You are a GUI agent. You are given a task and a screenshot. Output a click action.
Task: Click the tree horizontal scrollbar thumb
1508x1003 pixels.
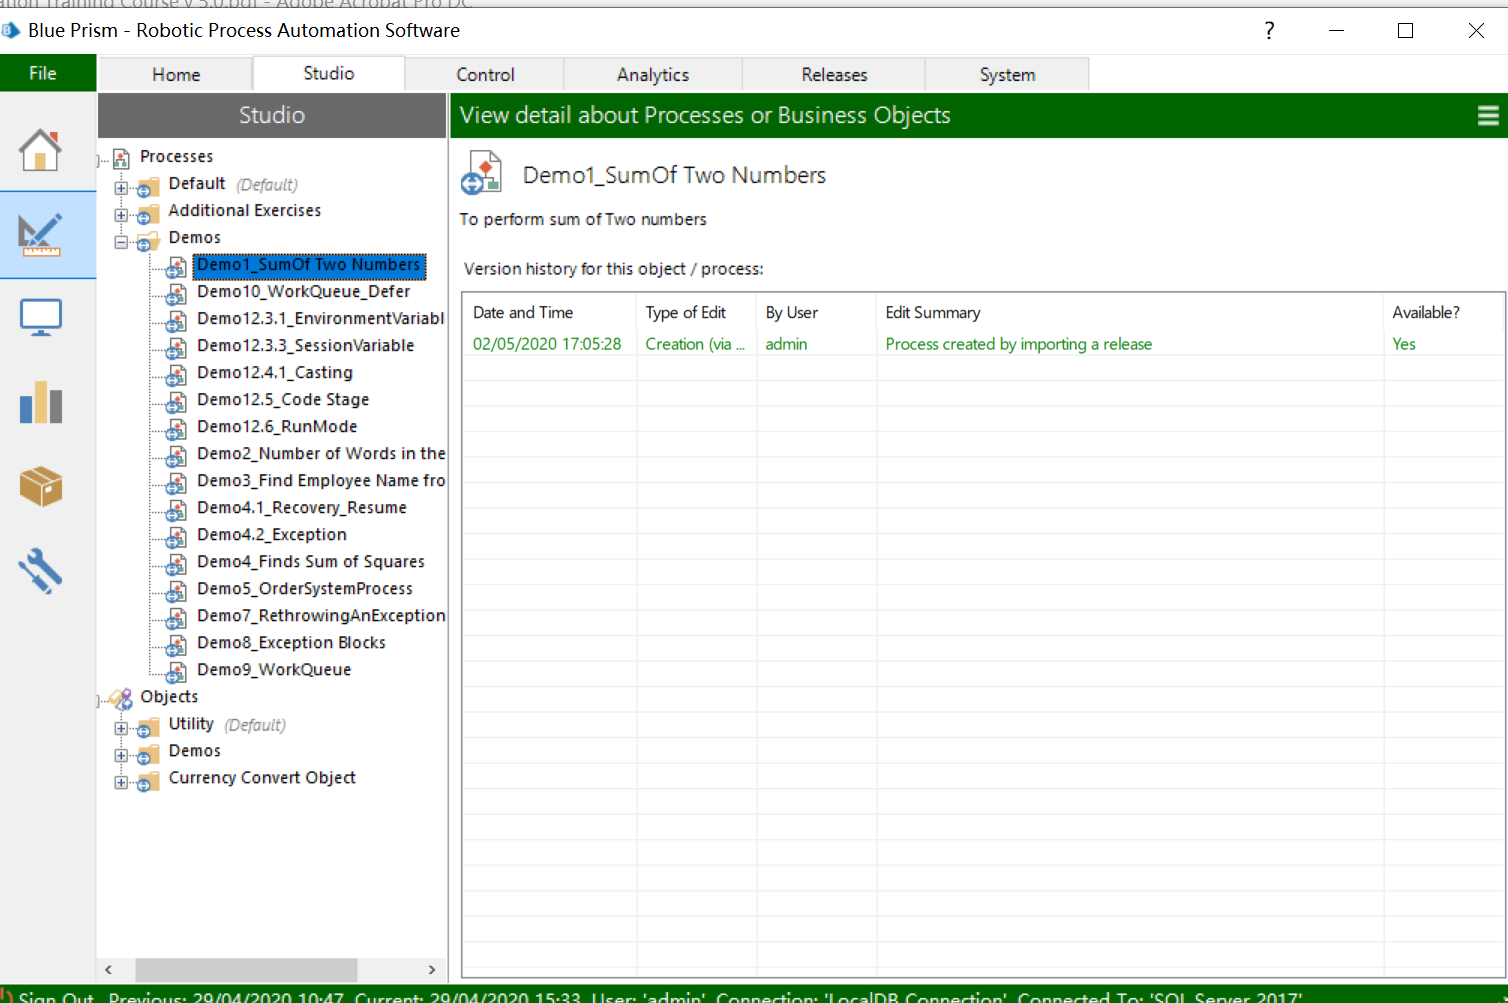pos(246,970)
